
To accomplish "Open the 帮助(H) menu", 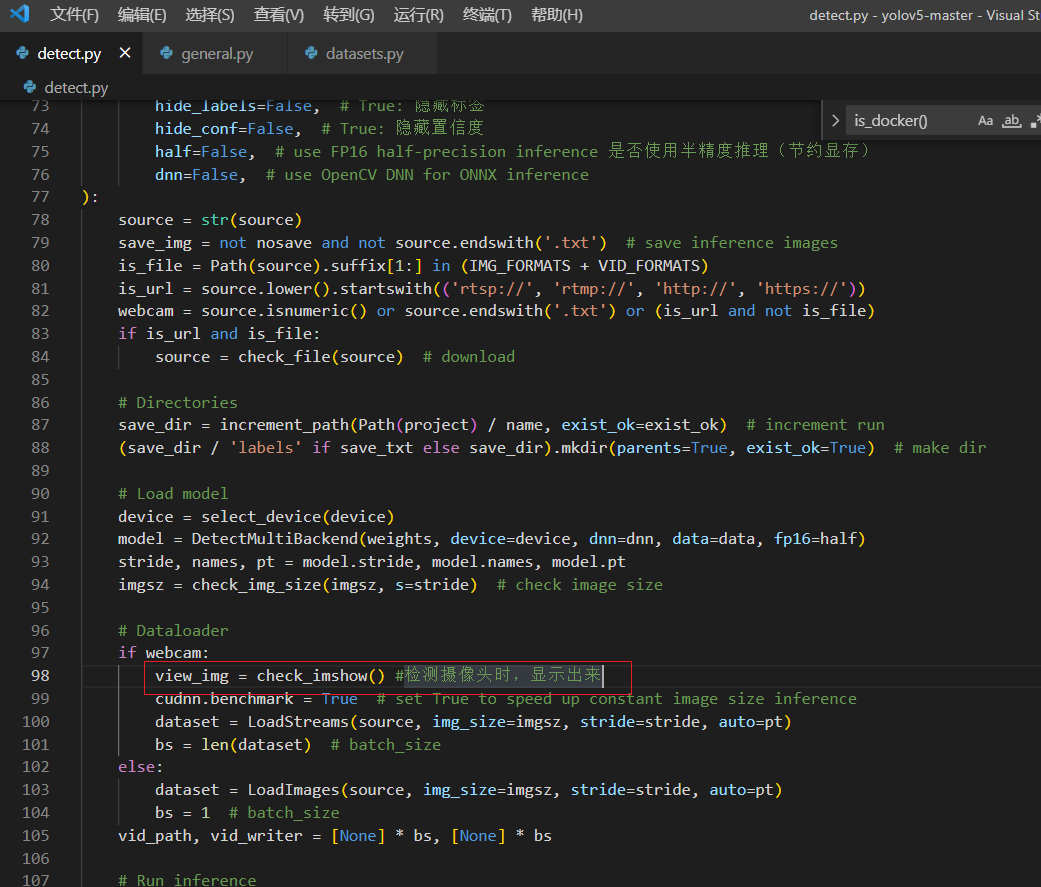I will click(557, 15).
